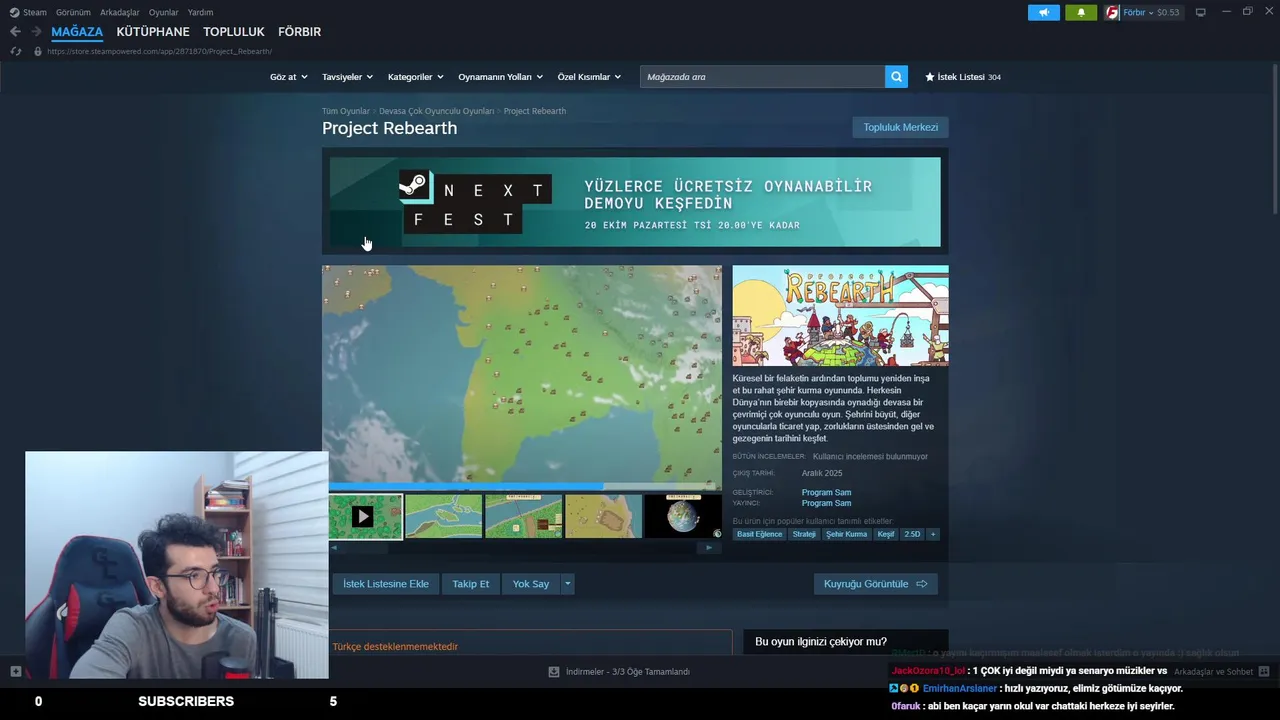
Task: Click the wallet balance $0.53
Action: pos(1168,12)
